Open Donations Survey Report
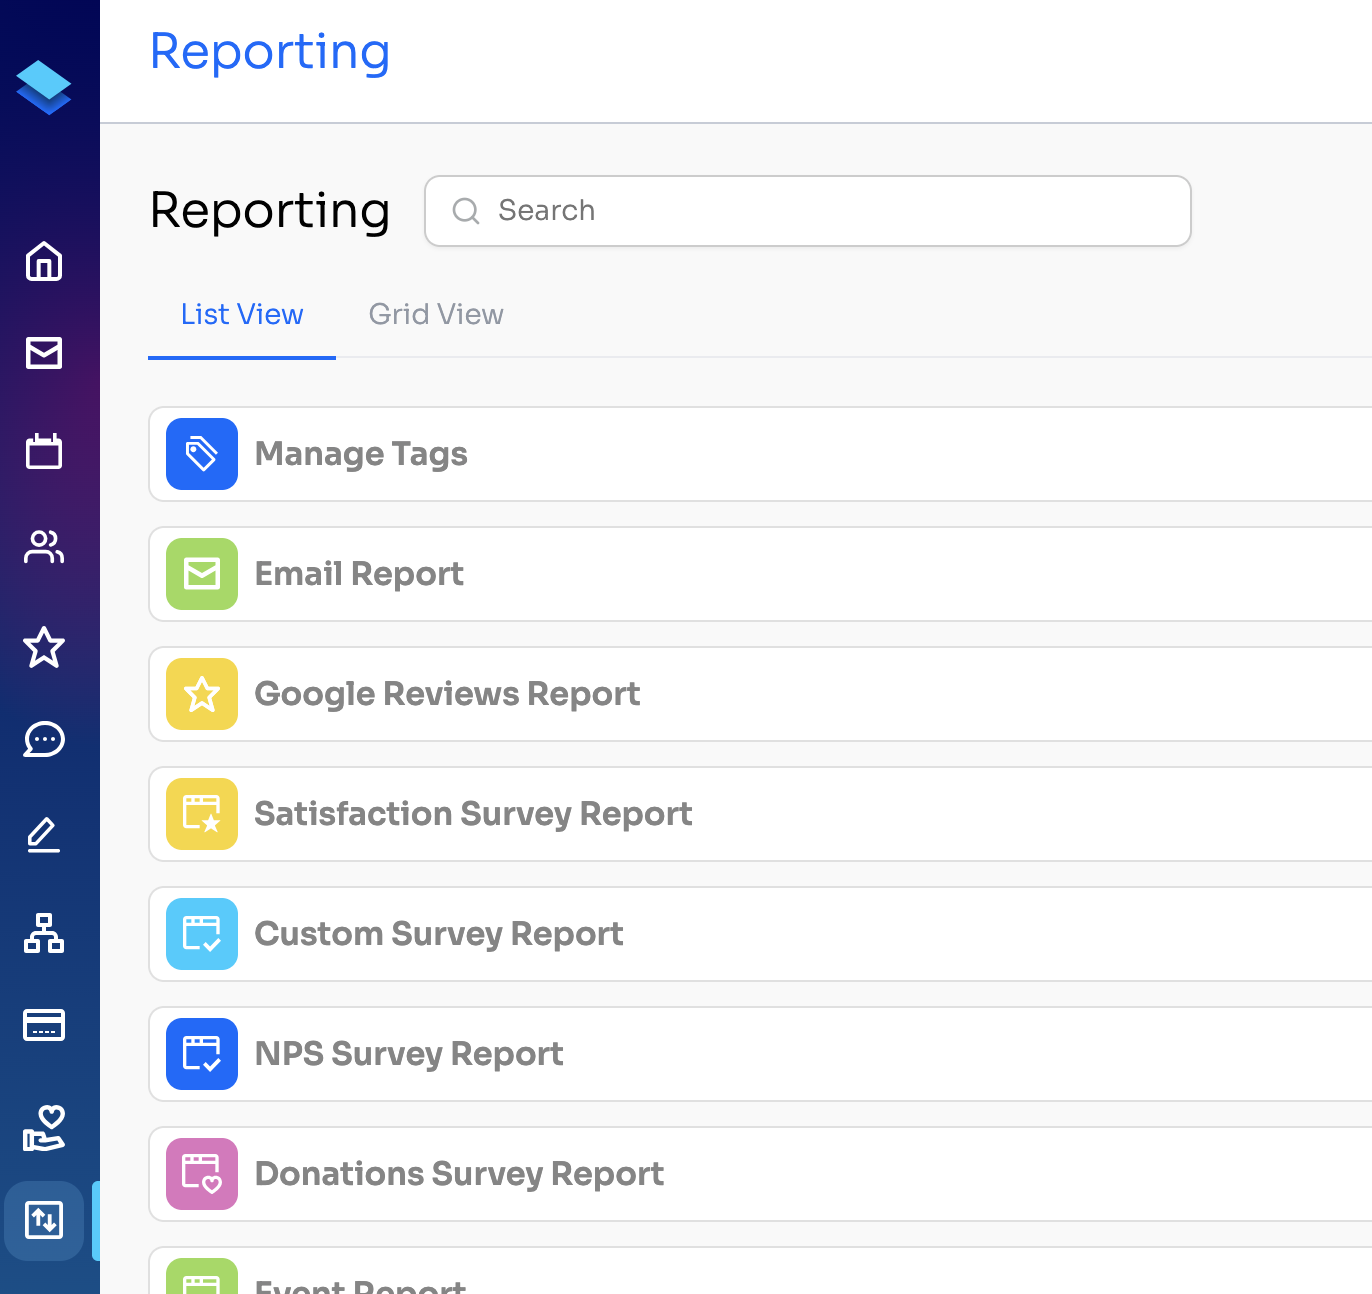 click(760, 1174)
